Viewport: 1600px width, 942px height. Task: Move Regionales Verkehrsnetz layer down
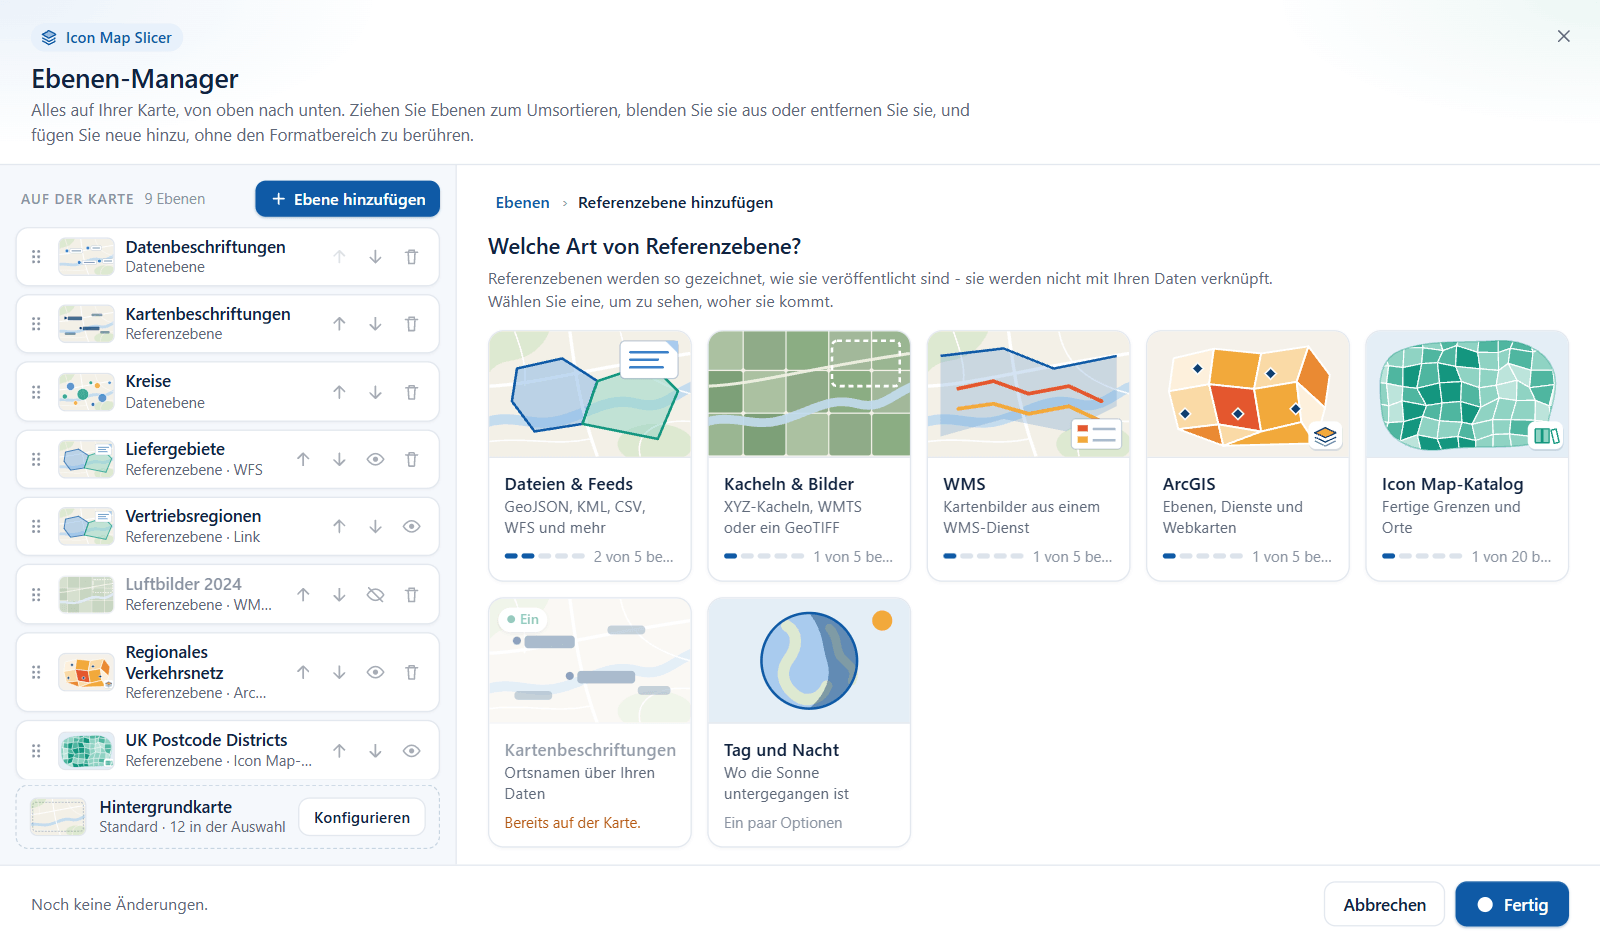click(x=339, y=672)
